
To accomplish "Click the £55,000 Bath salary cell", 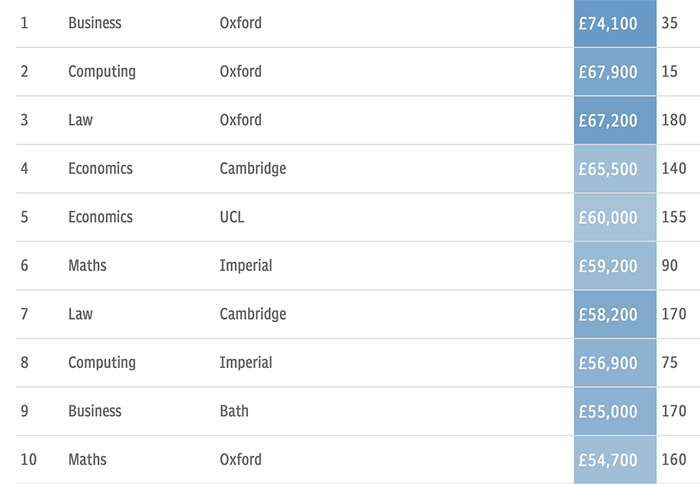I will (x=615, y=411).
